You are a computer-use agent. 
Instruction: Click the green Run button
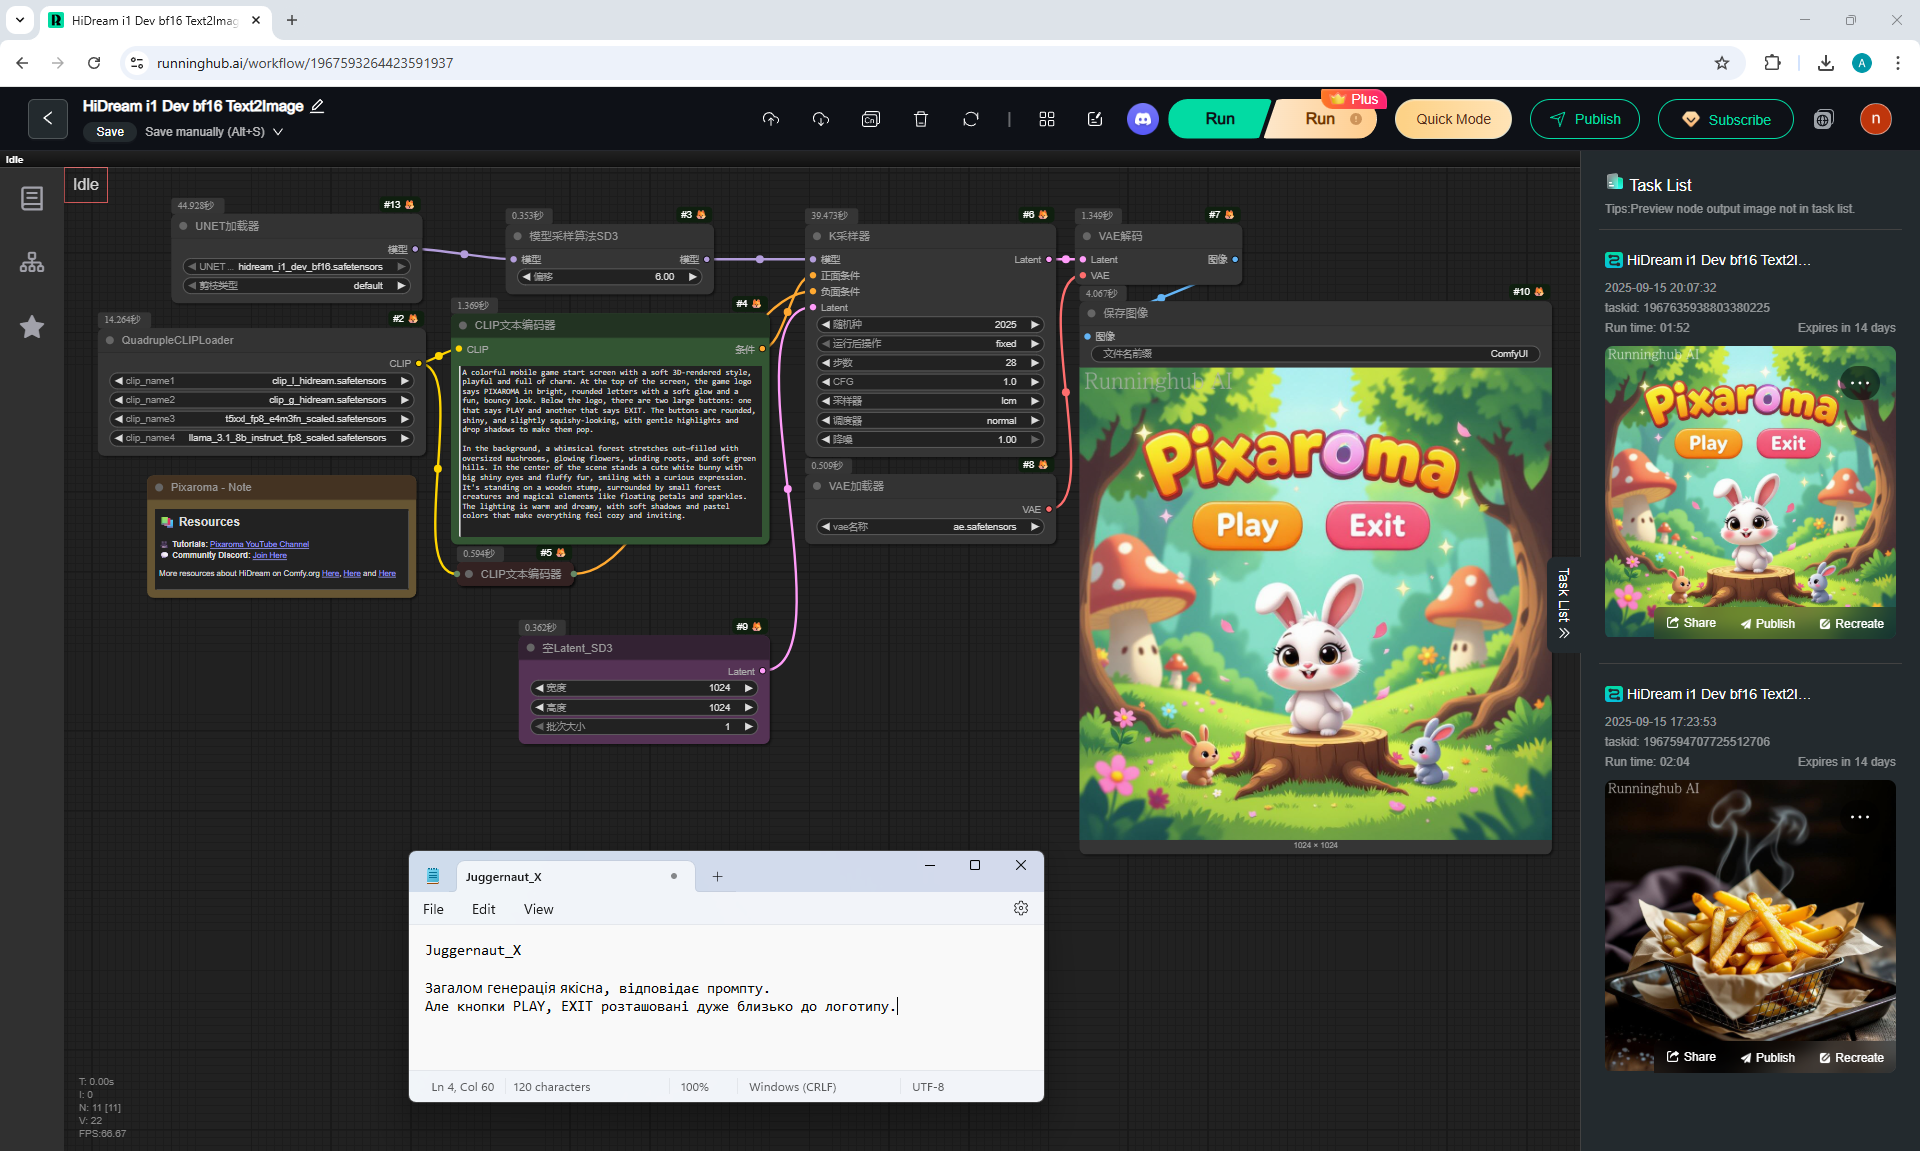(1219, 119)
